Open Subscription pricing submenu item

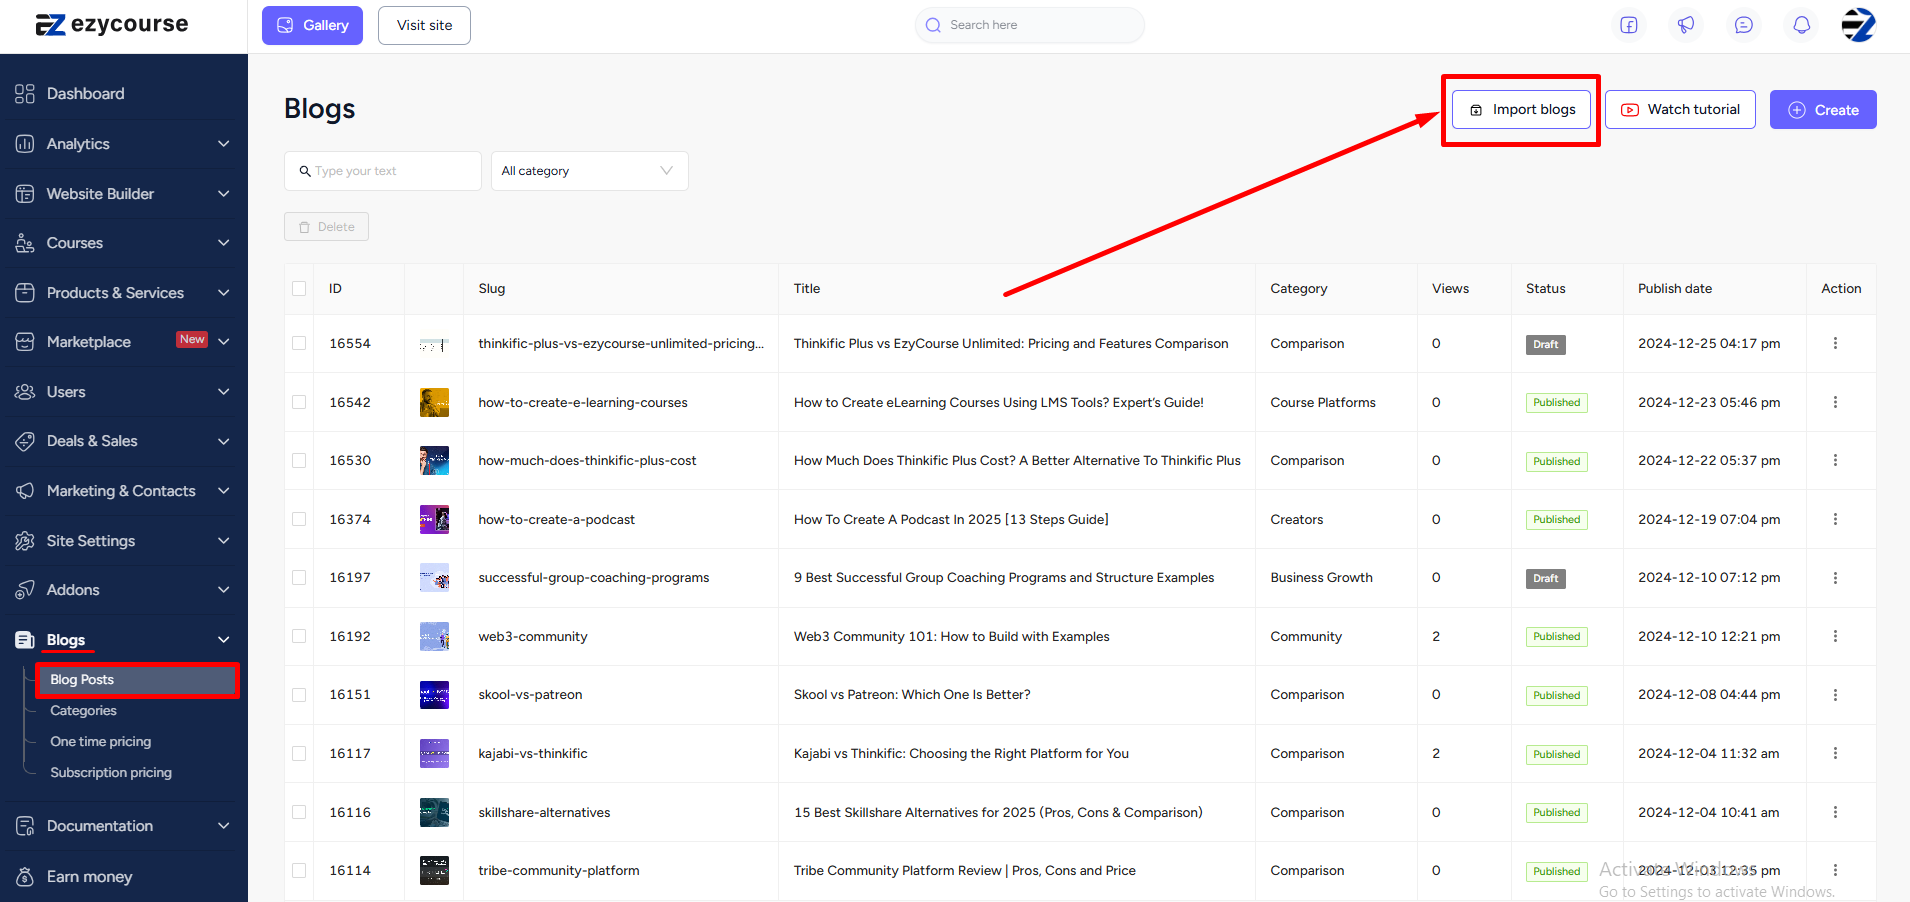click(111, 773)
